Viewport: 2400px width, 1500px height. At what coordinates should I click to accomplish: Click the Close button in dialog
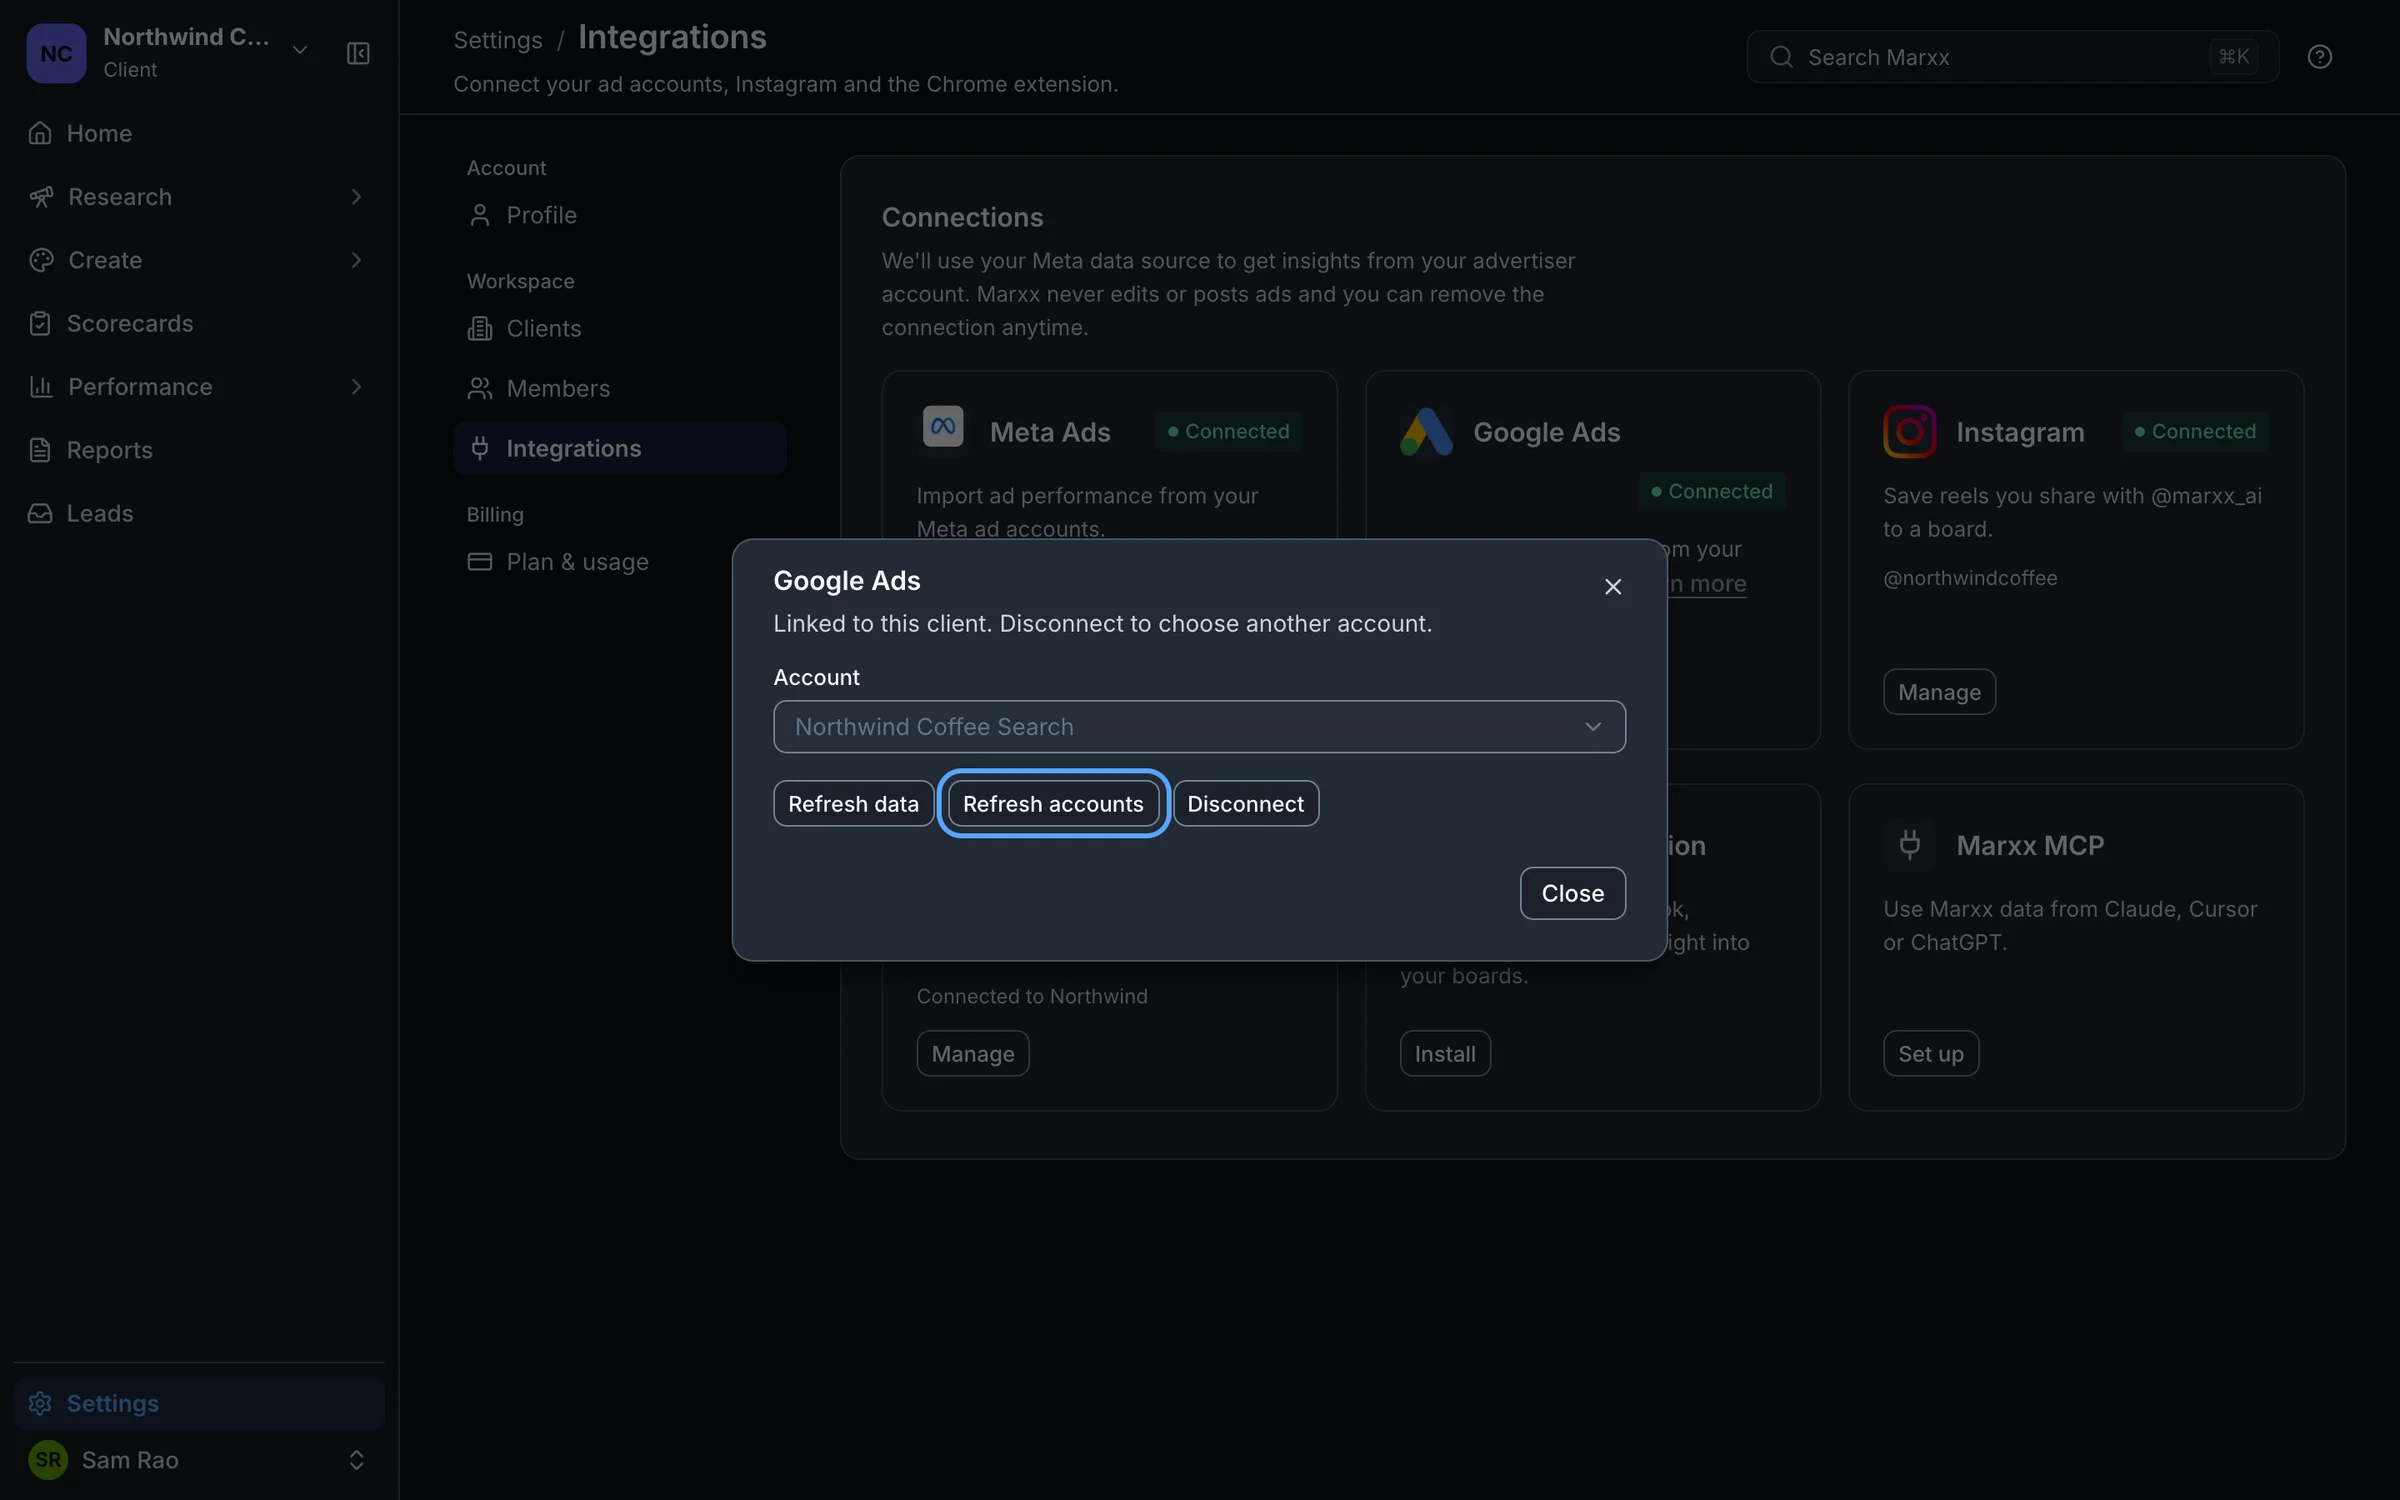[x=1572, y=893]
